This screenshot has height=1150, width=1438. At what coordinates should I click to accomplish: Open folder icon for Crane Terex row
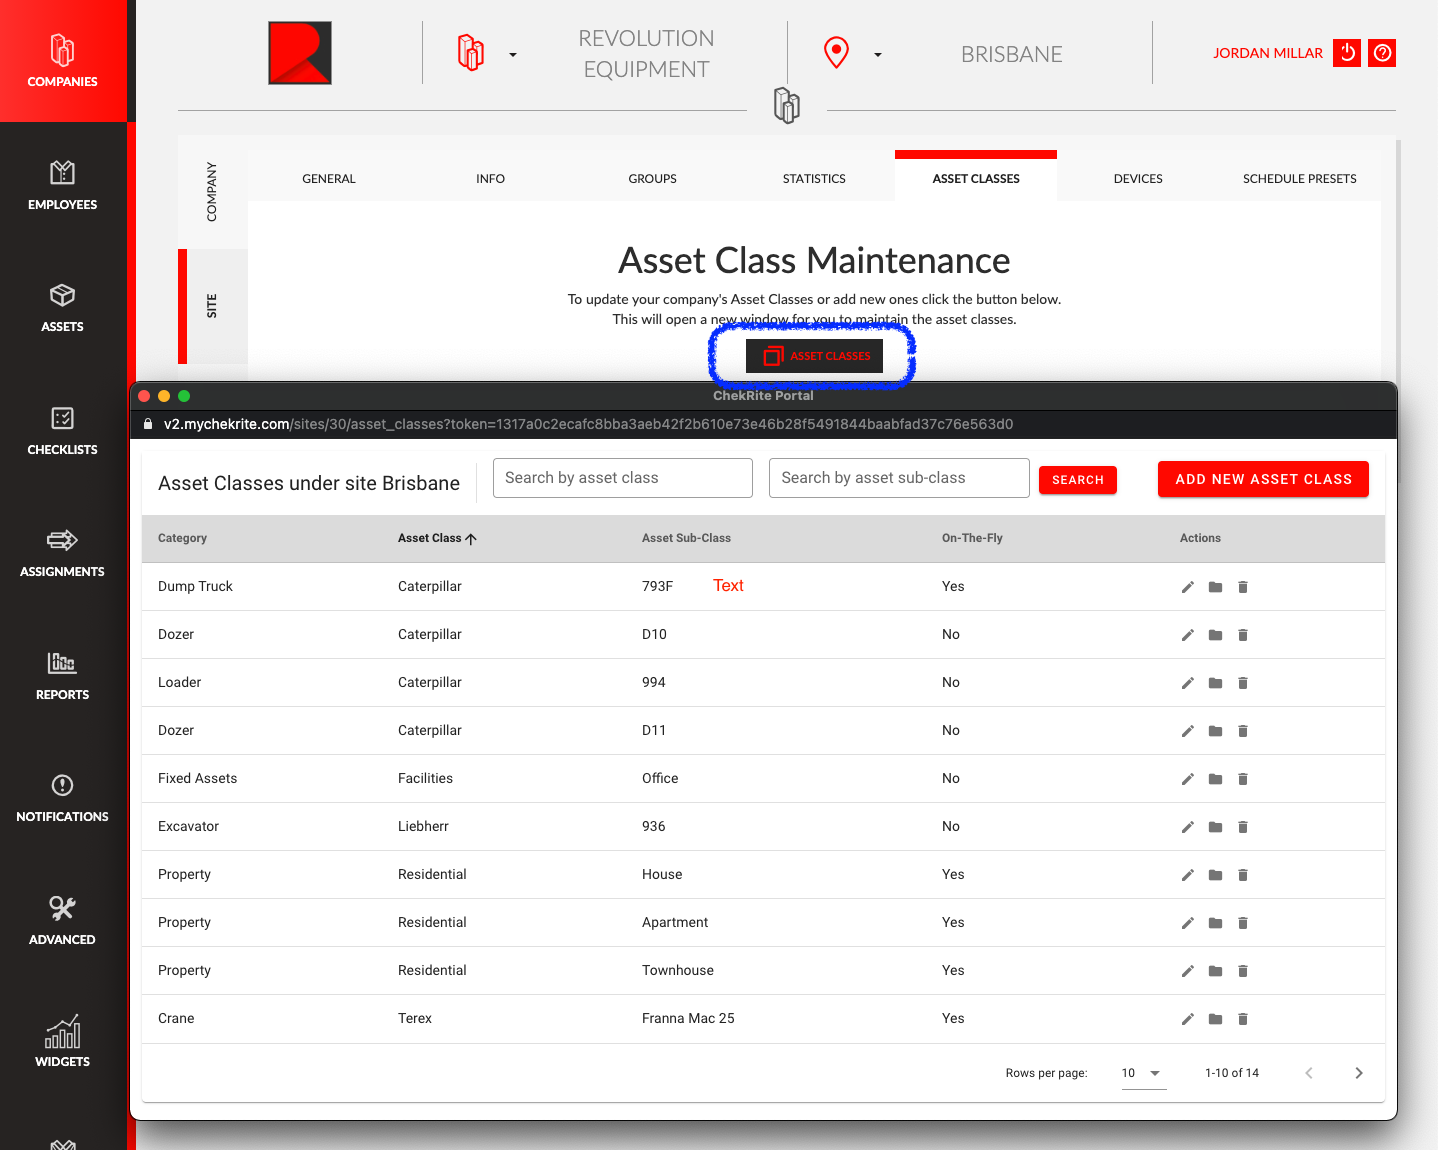tap(1215, 1019)
